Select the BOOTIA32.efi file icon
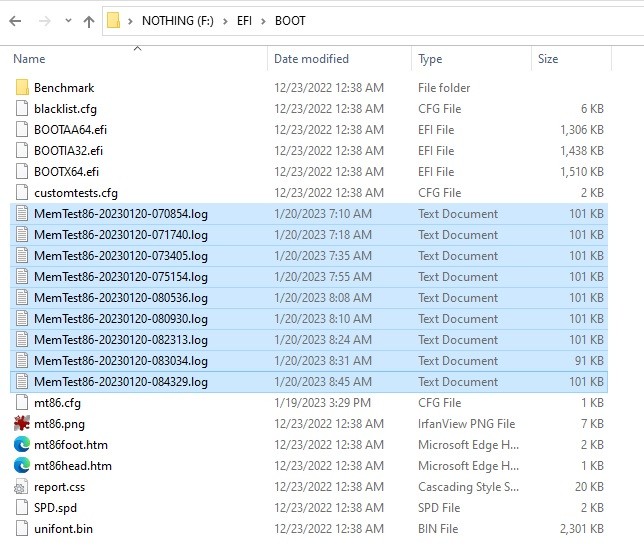Image resolution: width=644 pixels, height=553 pixels. [x=22, y=150]
